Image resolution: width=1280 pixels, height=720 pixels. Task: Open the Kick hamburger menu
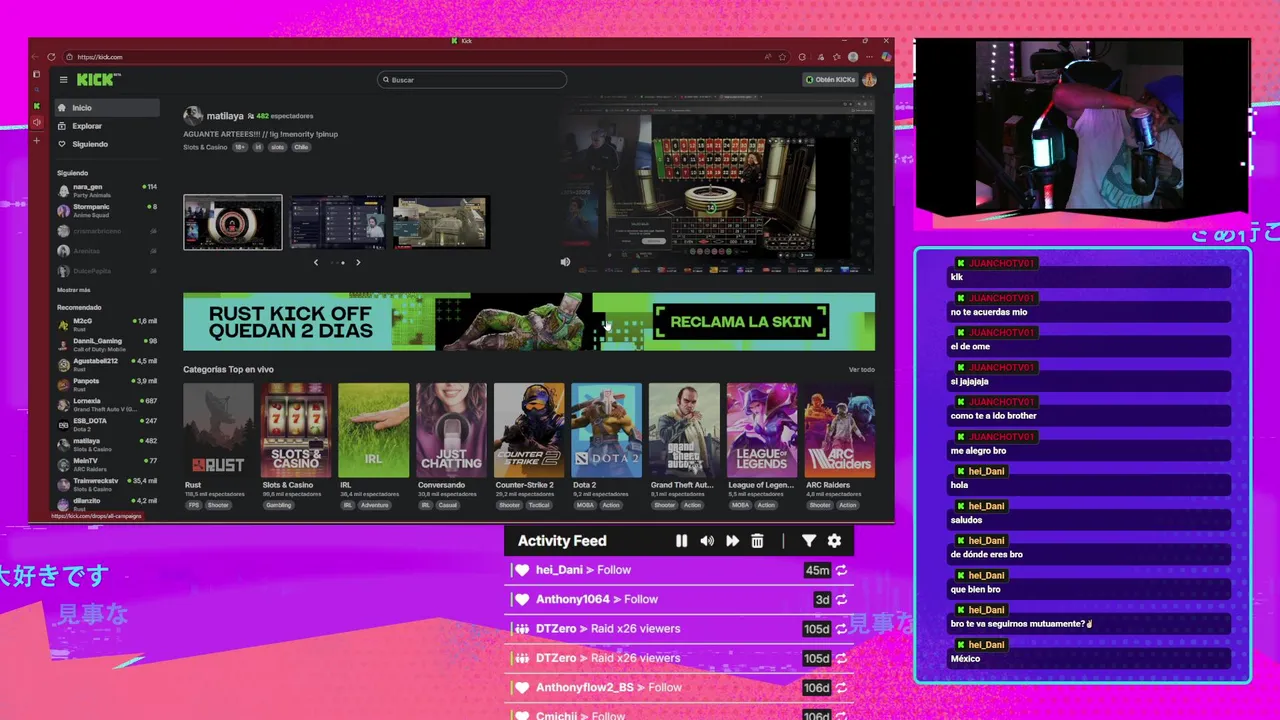(x=63, y=80)
